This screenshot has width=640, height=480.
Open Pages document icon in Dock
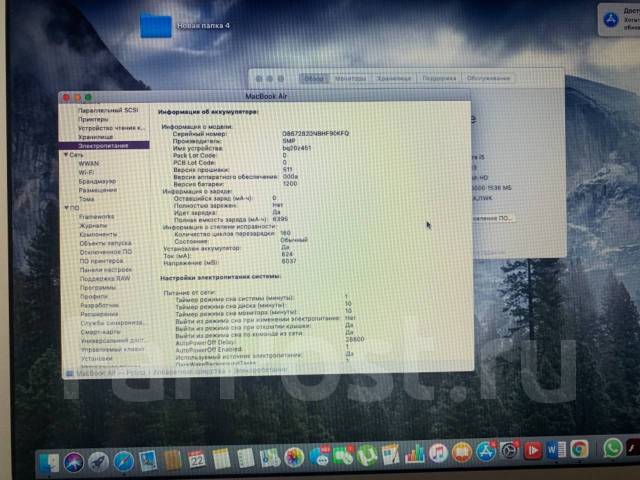pos(391,455)
